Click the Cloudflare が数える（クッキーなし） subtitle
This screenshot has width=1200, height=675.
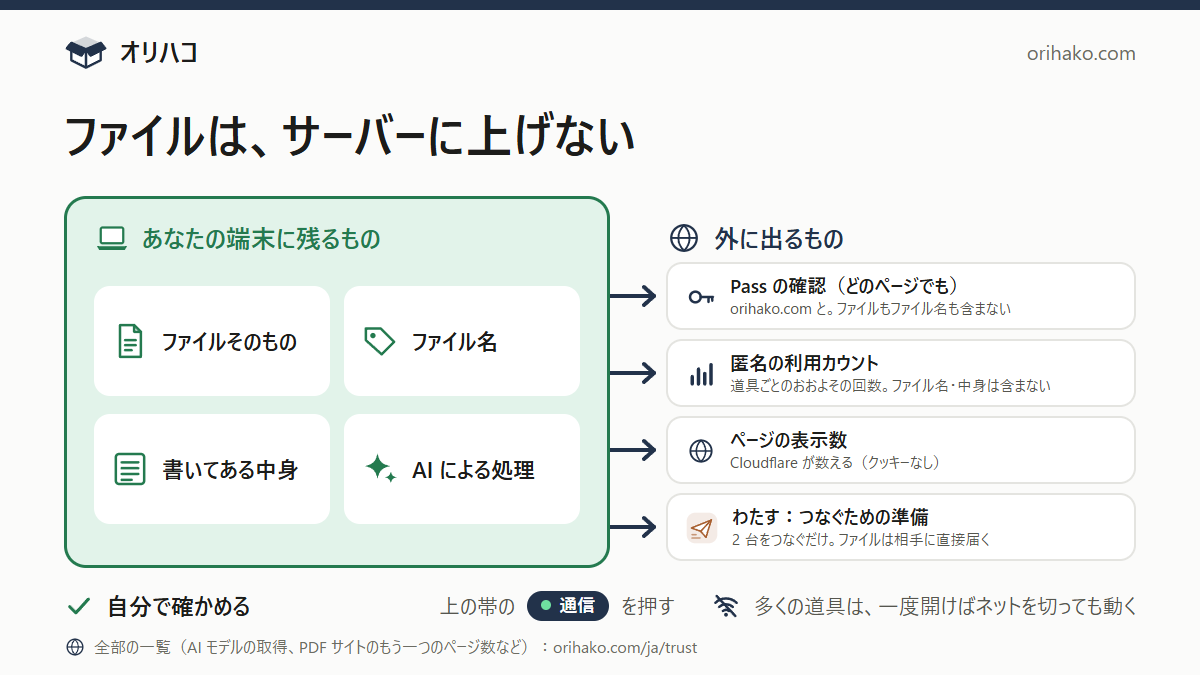point(835,463)
